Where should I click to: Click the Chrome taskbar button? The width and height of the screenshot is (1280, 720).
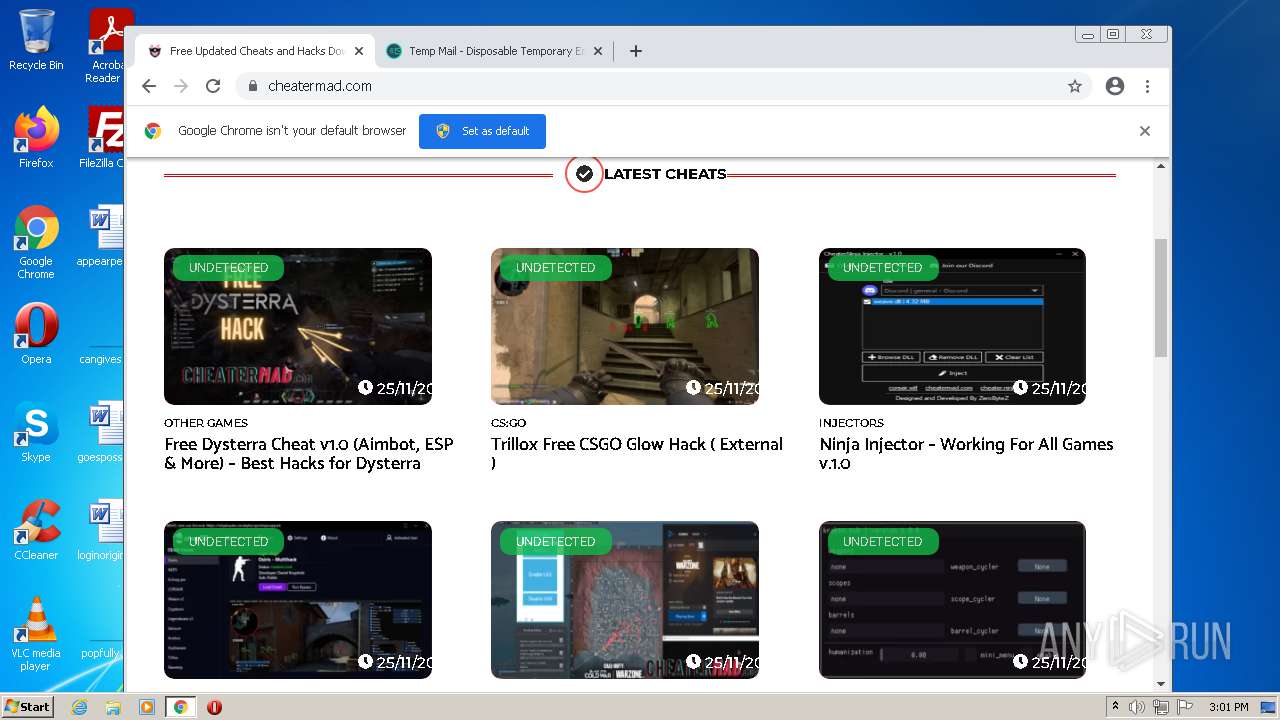point(180,707)
